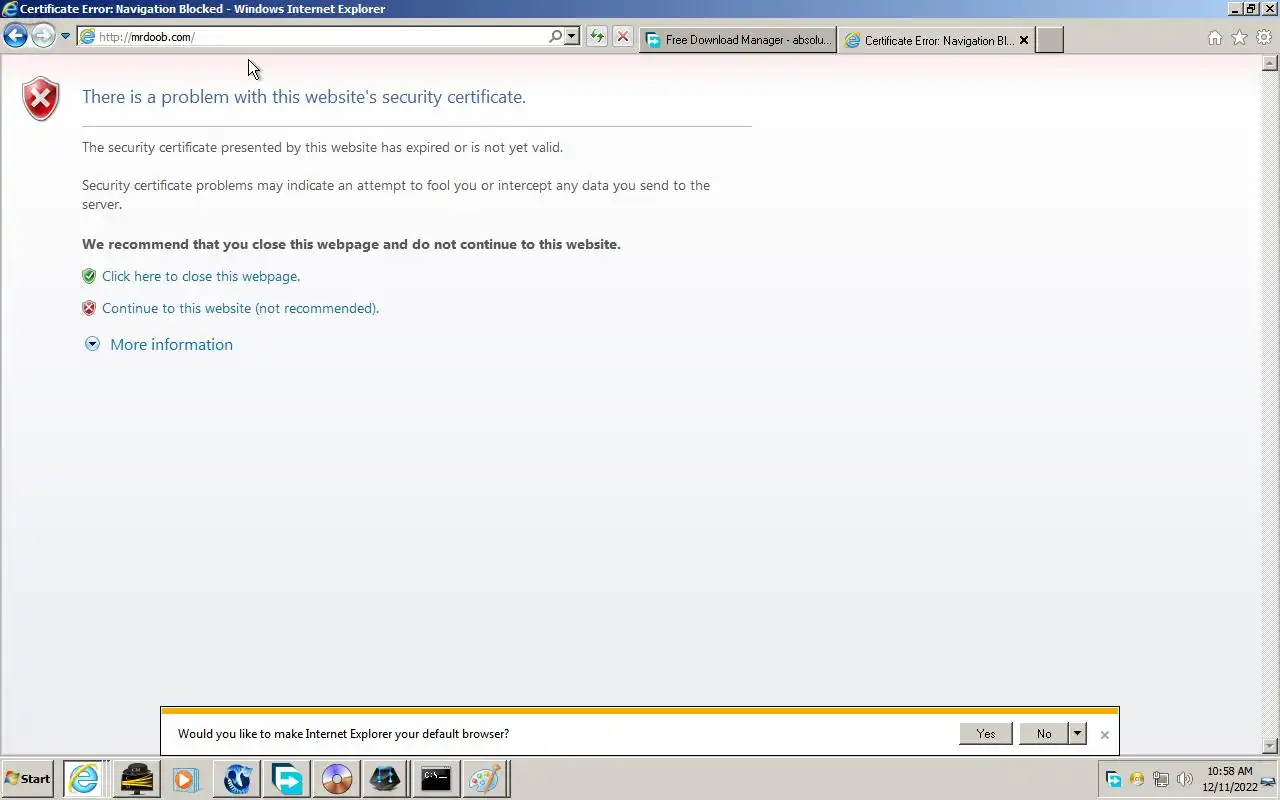Click here to close this webpage
The width and height of the screenshot is (1280, 800).
tap(200, 276)
